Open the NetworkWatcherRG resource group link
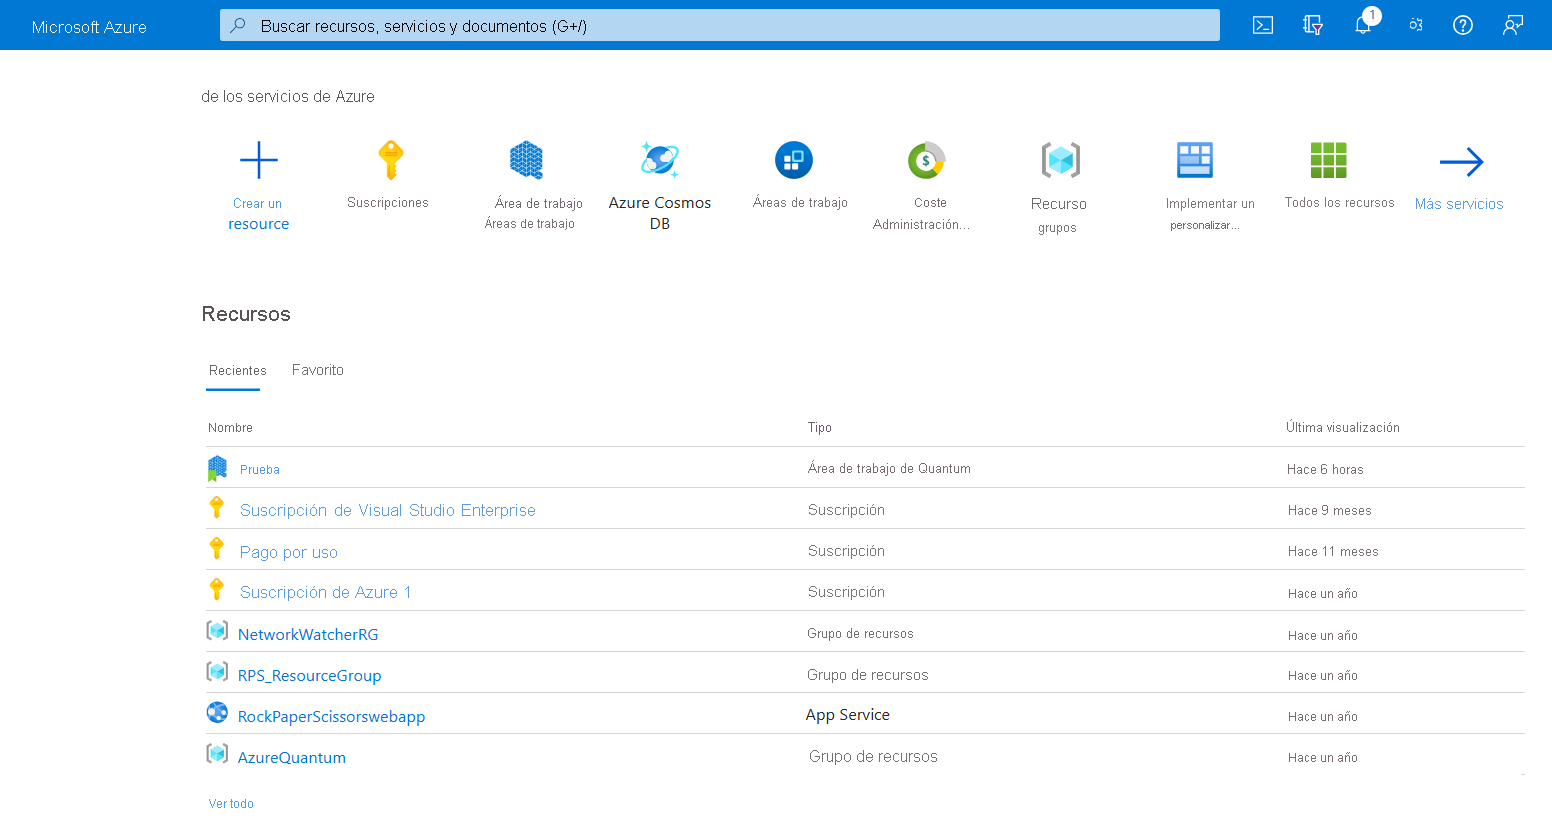 coord(308,634)
